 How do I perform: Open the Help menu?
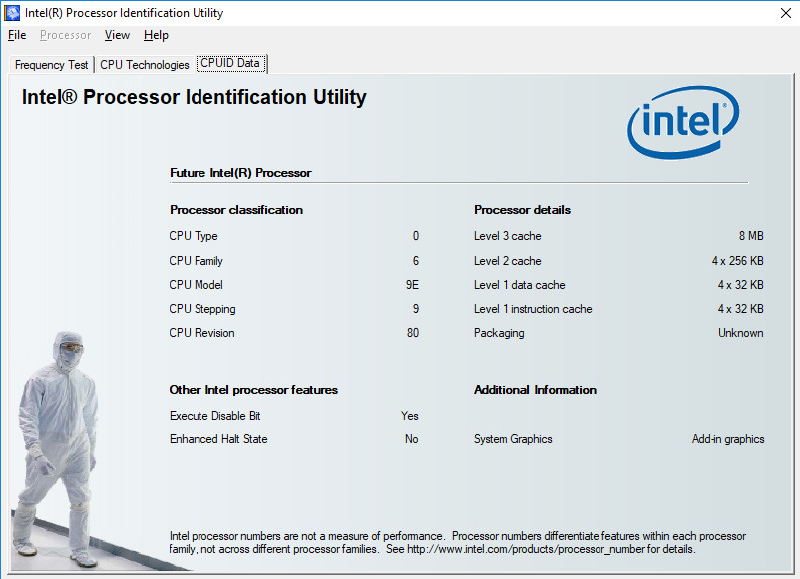coord(156,35)
